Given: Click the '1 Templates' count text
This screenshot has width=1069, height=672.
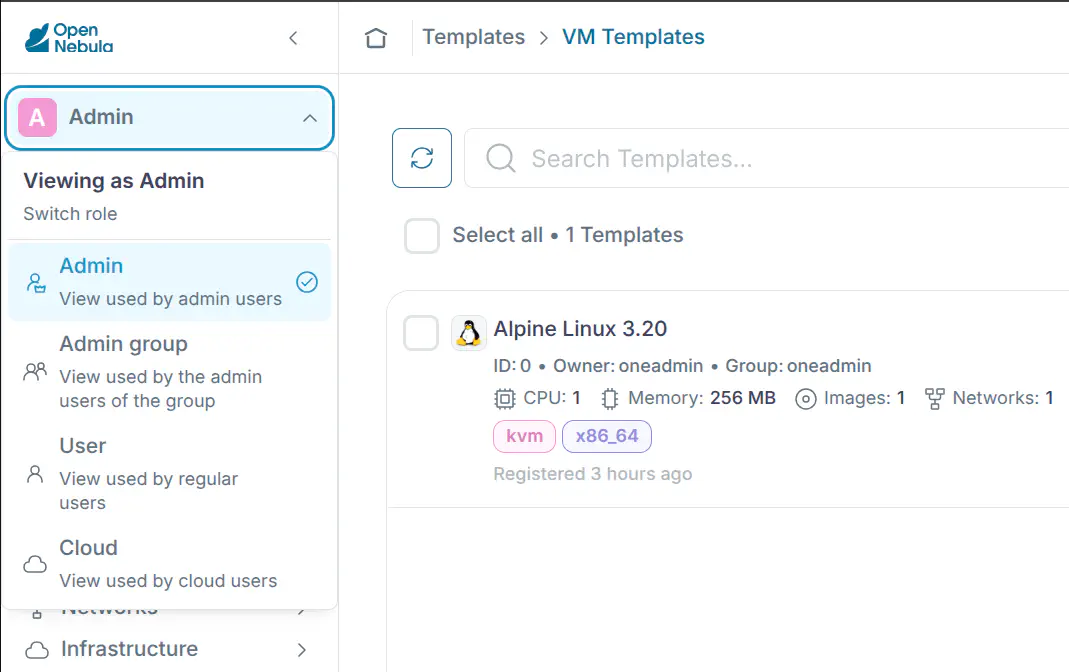Looking at the screenshot, I should click(624, 235).
